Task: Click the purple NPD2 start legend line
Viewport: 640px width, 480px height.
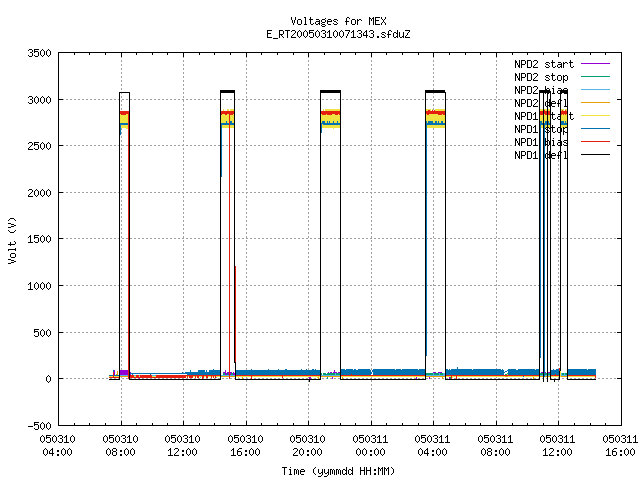Action: tap(595, 64)
